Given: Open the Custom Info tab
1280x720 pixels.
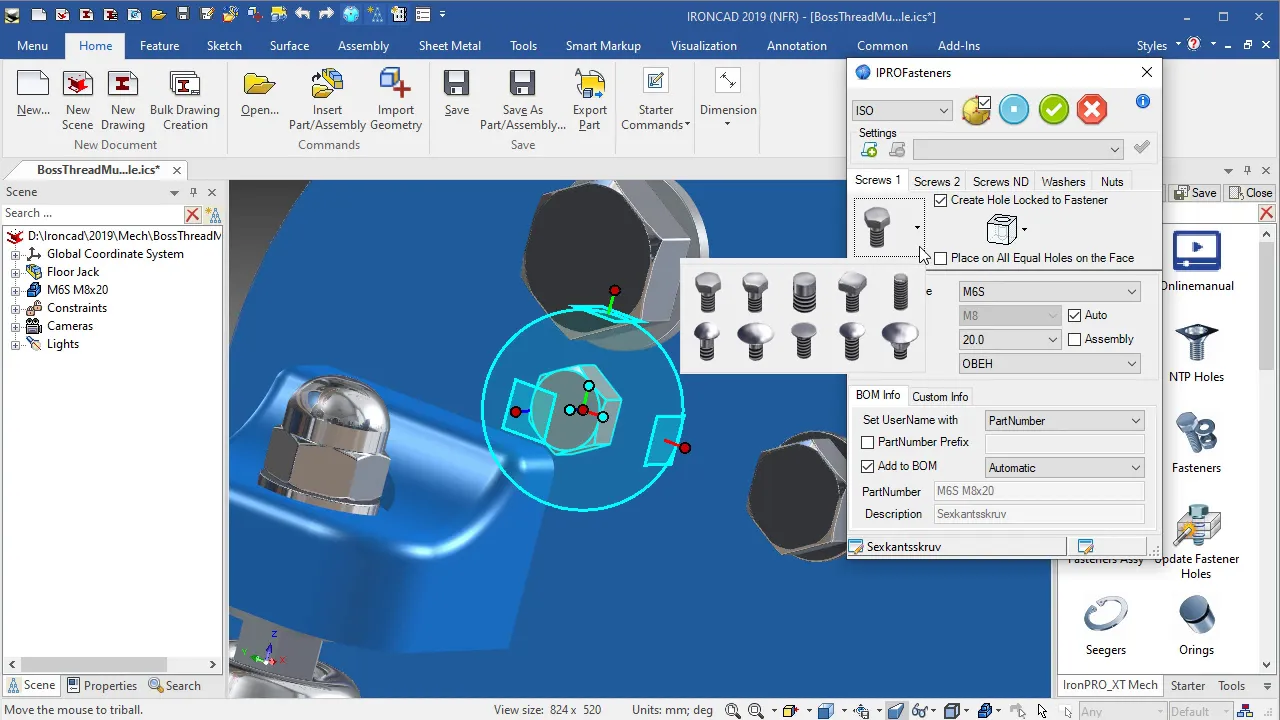Looking at the screenshot, I should (940, 397).
